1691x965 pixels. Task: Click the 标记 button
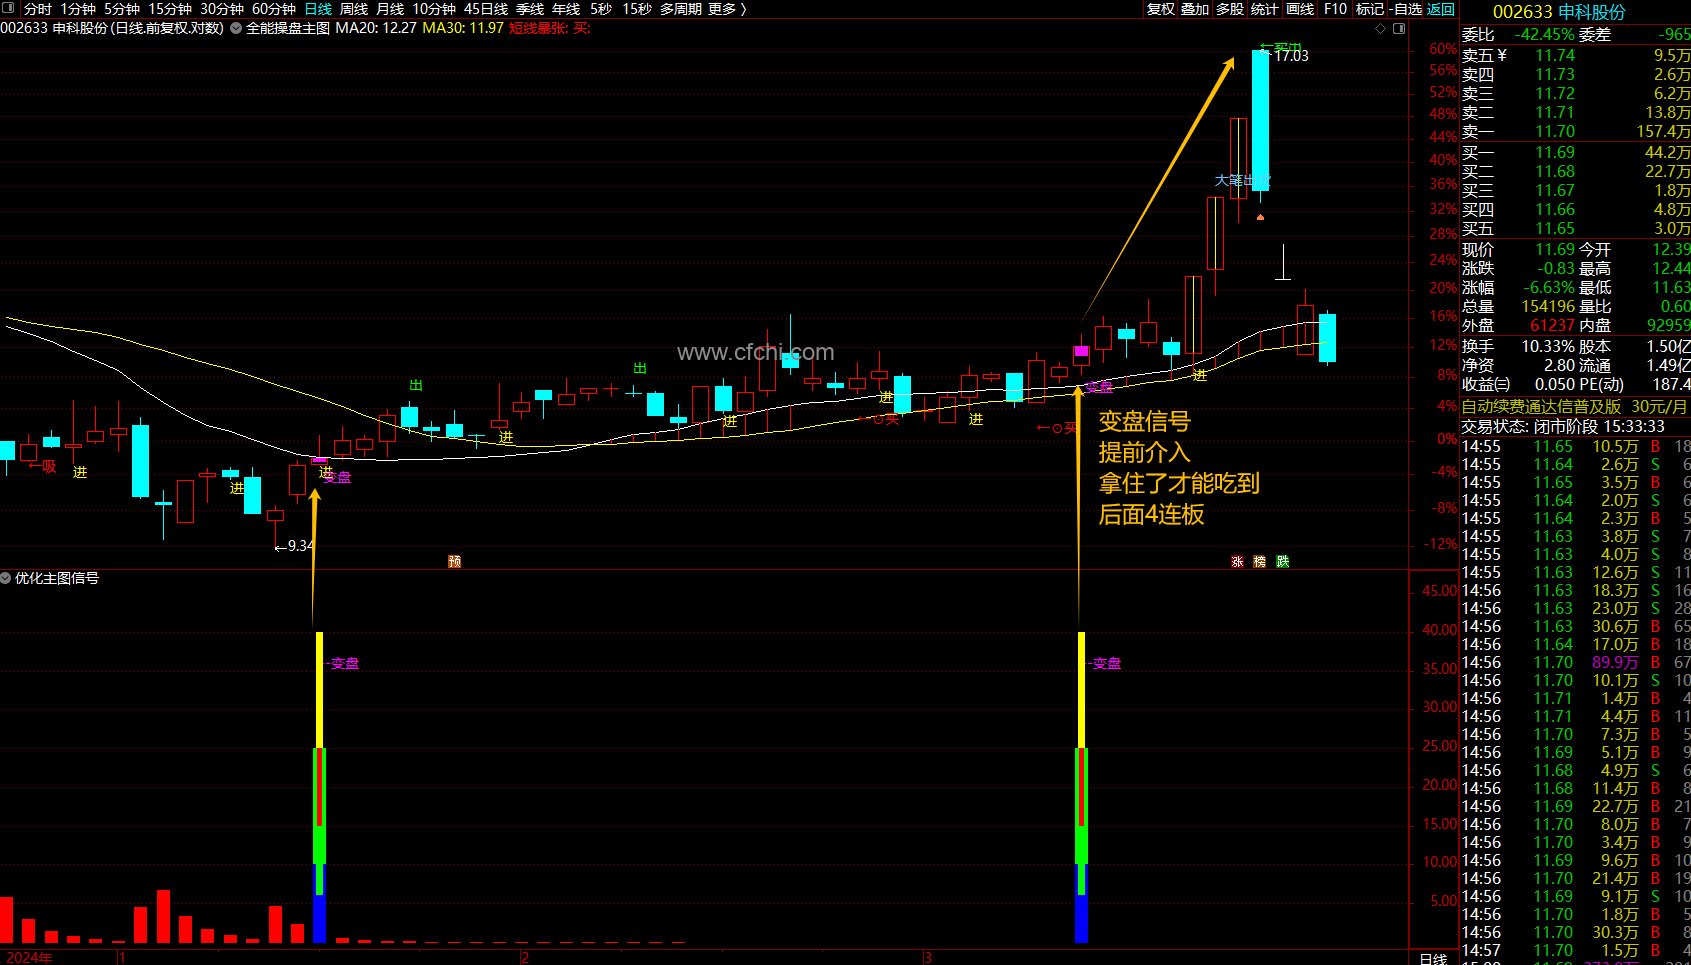pos(1370,9)
